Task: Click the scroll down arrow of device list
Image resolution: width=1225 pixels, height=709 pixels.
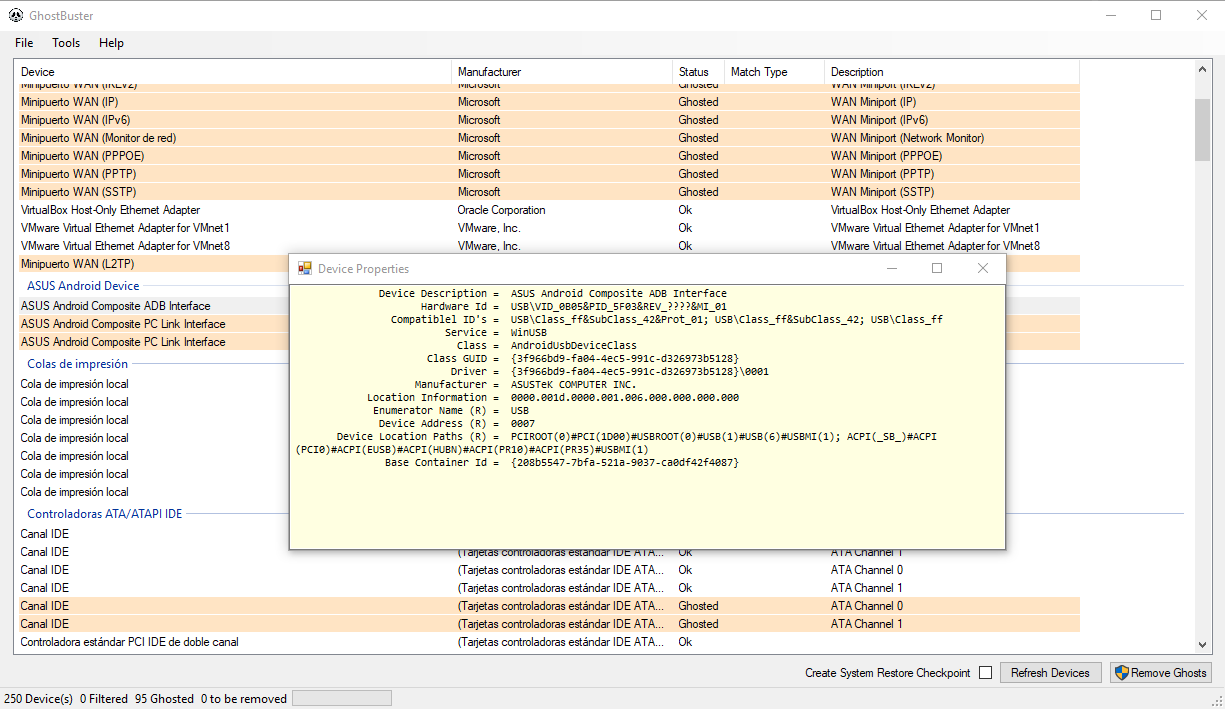Action: click(x=1202, y=646)
